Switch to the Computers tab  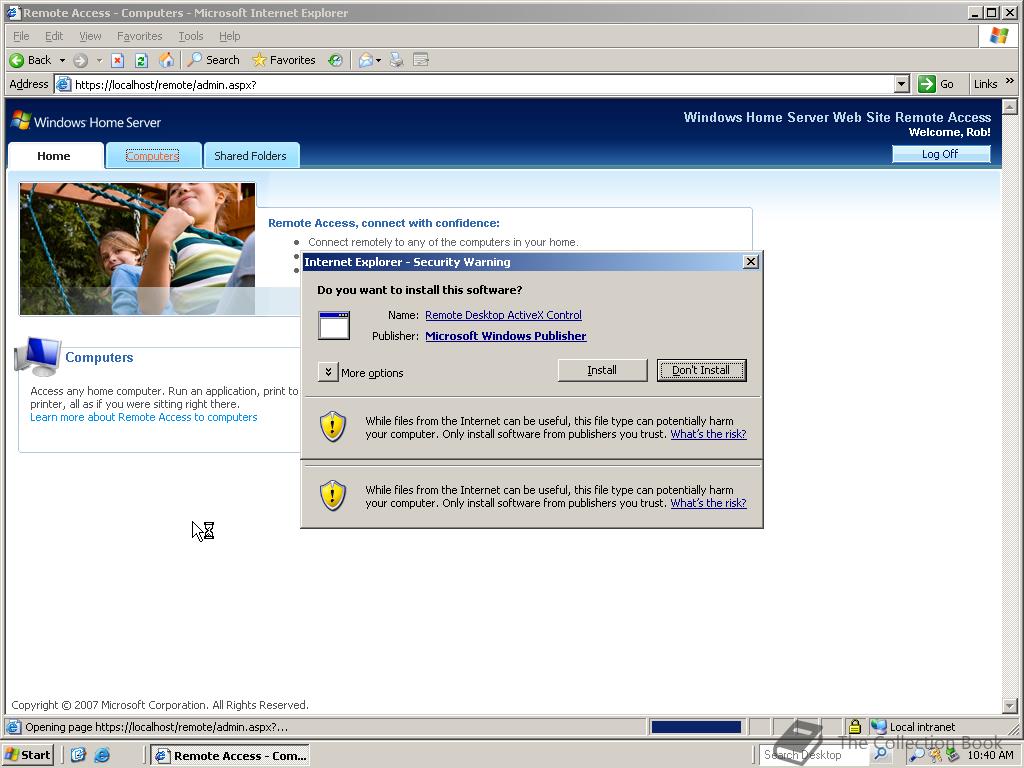[x=153, y=155]
